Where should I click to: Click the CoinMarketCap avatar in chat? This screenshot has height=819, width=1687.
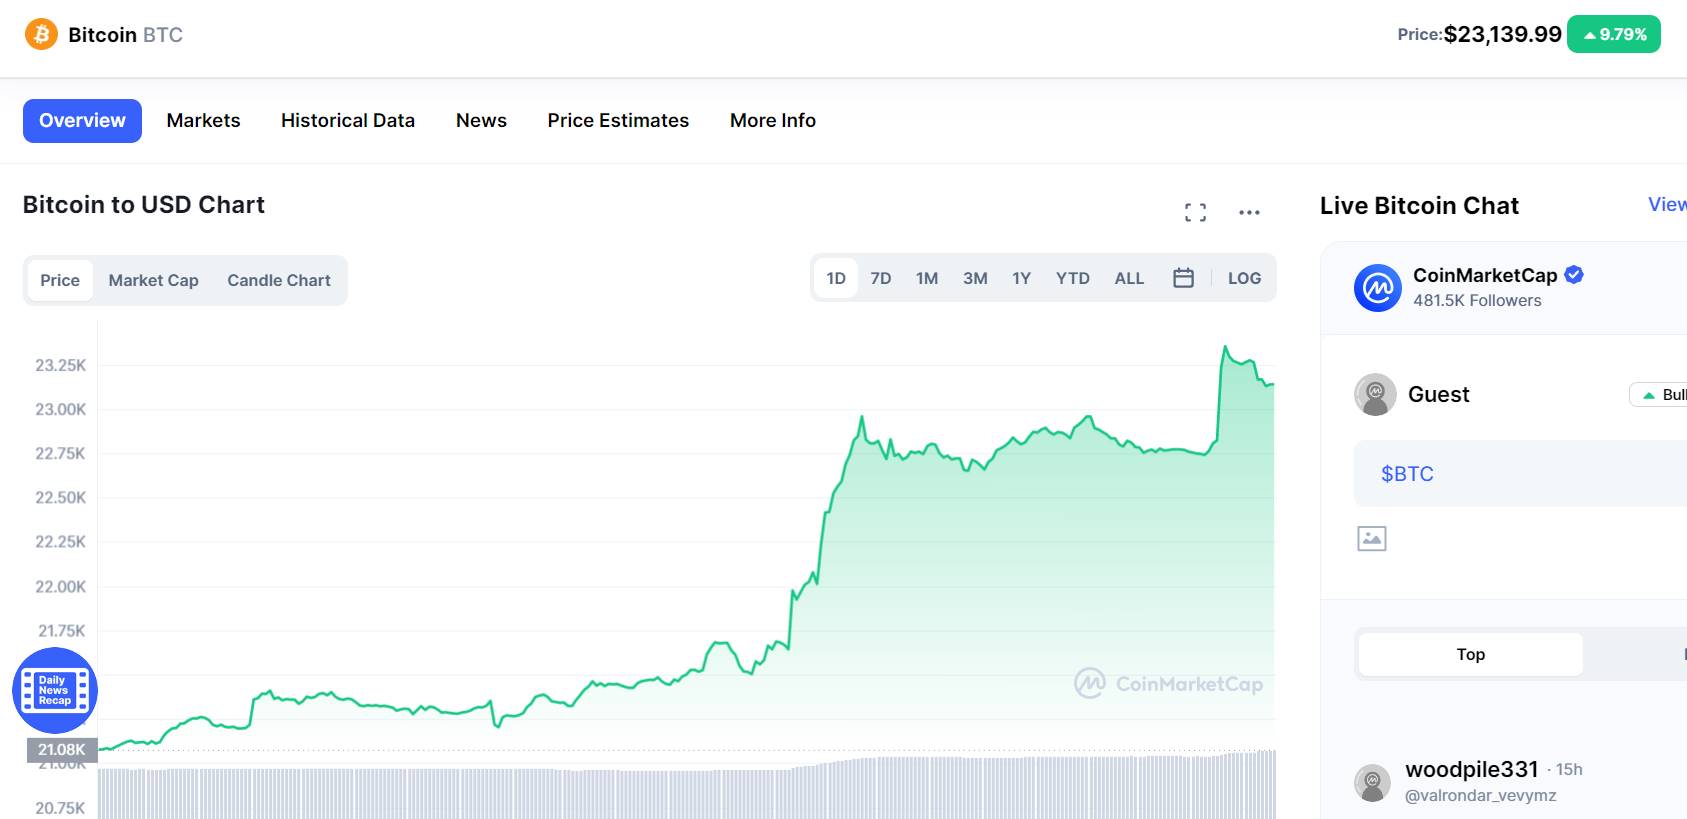1377,288
